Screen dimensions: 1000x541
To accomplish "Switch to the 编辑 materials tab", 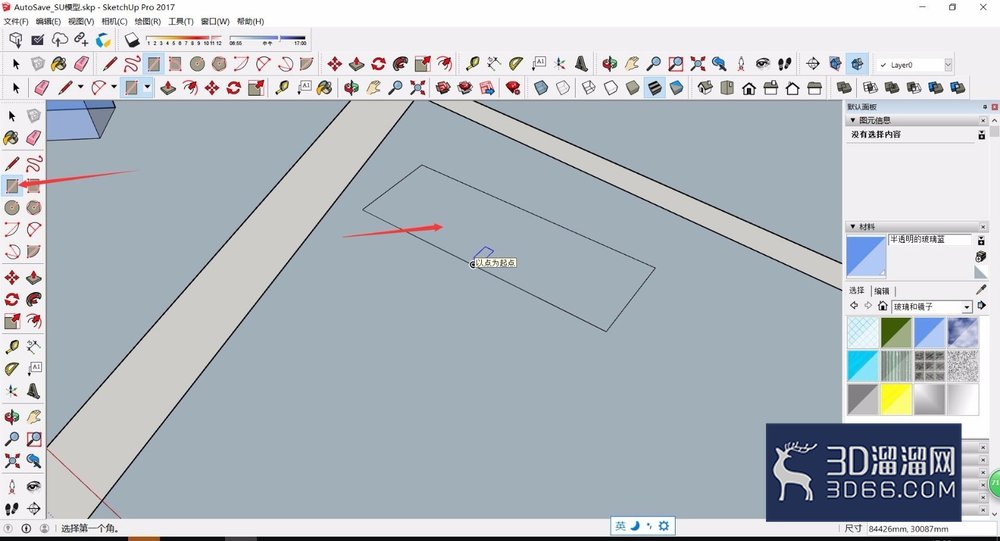I will [x=882, y=291].
